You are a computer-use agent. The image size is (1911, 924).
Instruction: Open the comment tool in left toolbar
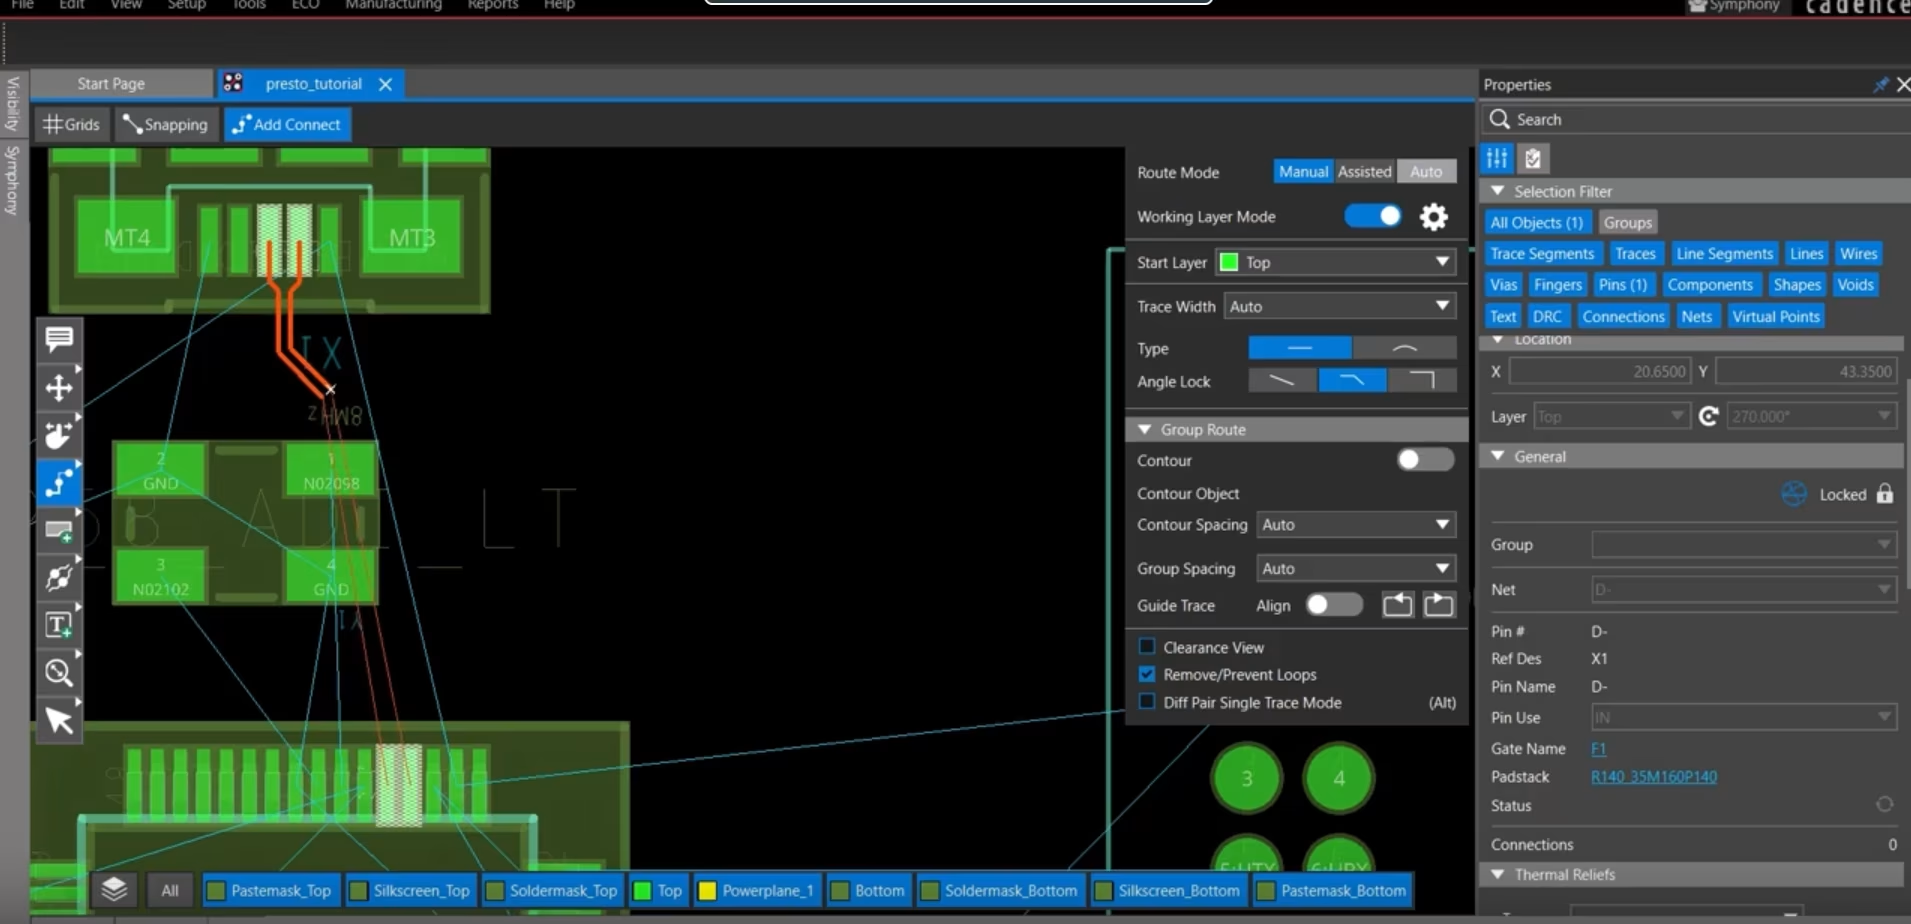pyautogui.click(x=59, y=340)
